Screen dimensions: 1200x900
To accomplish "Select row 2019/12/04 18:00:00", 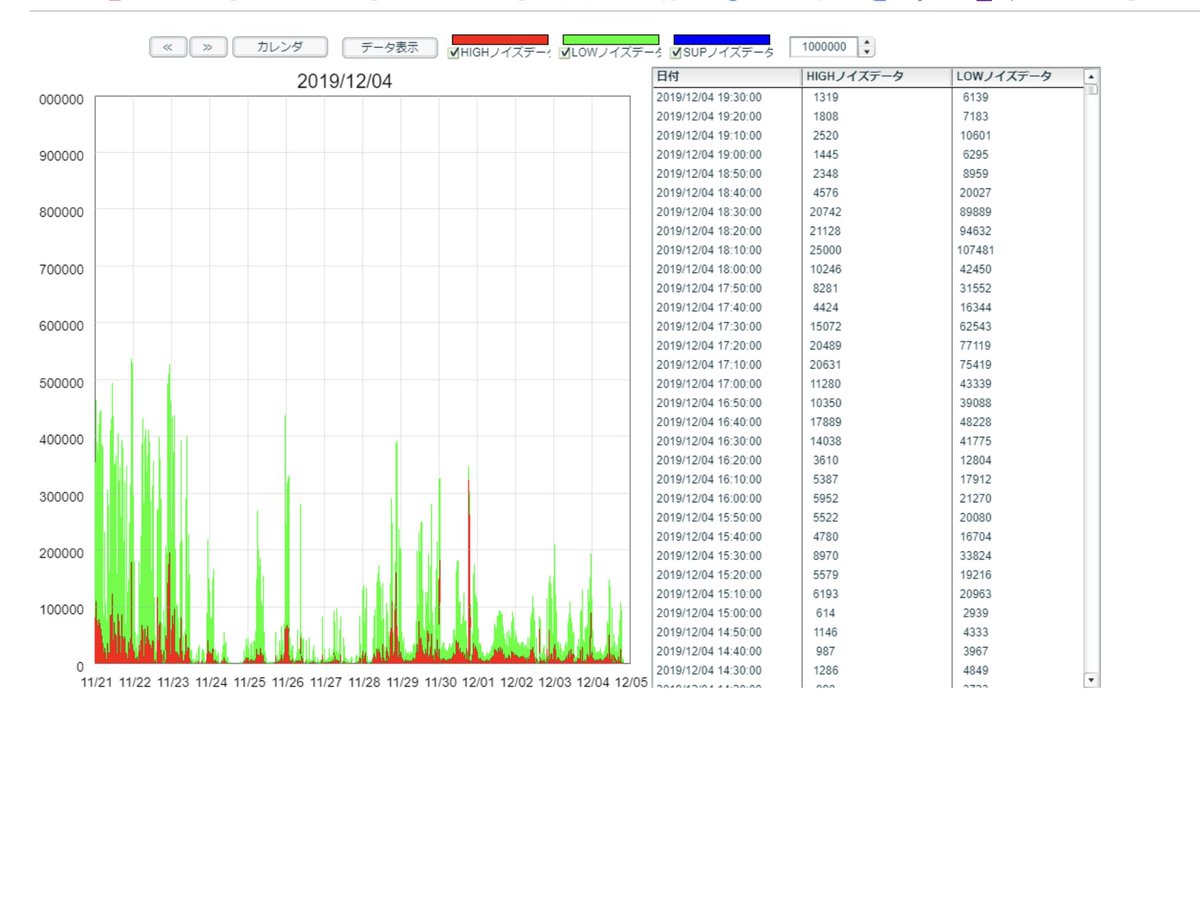I will click(868, 269).
